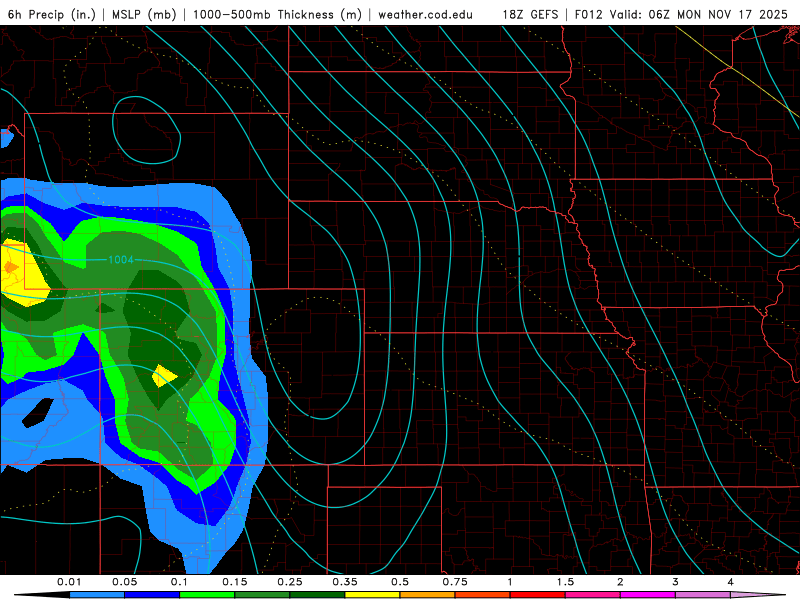Viewport: 800px width, 600px height.
Task: Click the small yellow diamond precipitation maximum
Action: [x=165, y=376]
